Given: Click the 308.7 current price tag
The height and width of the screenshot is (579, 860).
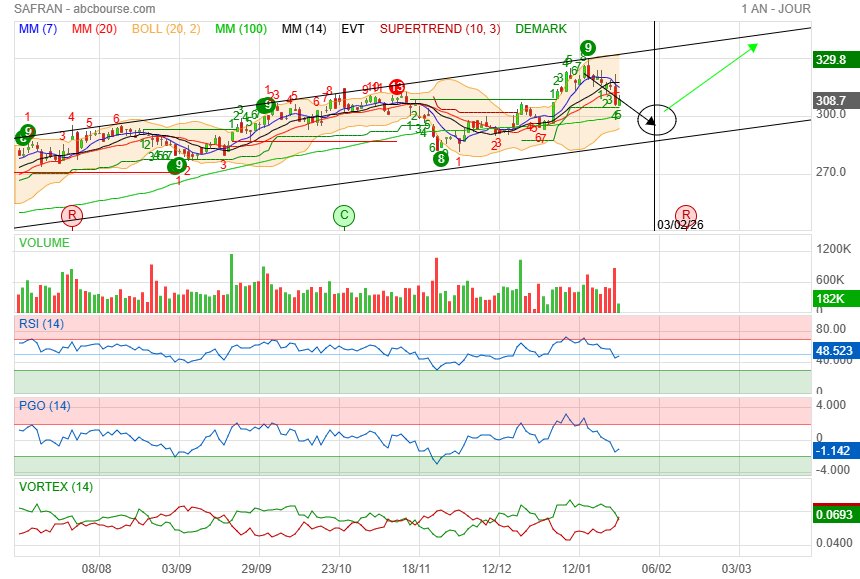Looking at the screenshot, I should coord(834,101).
